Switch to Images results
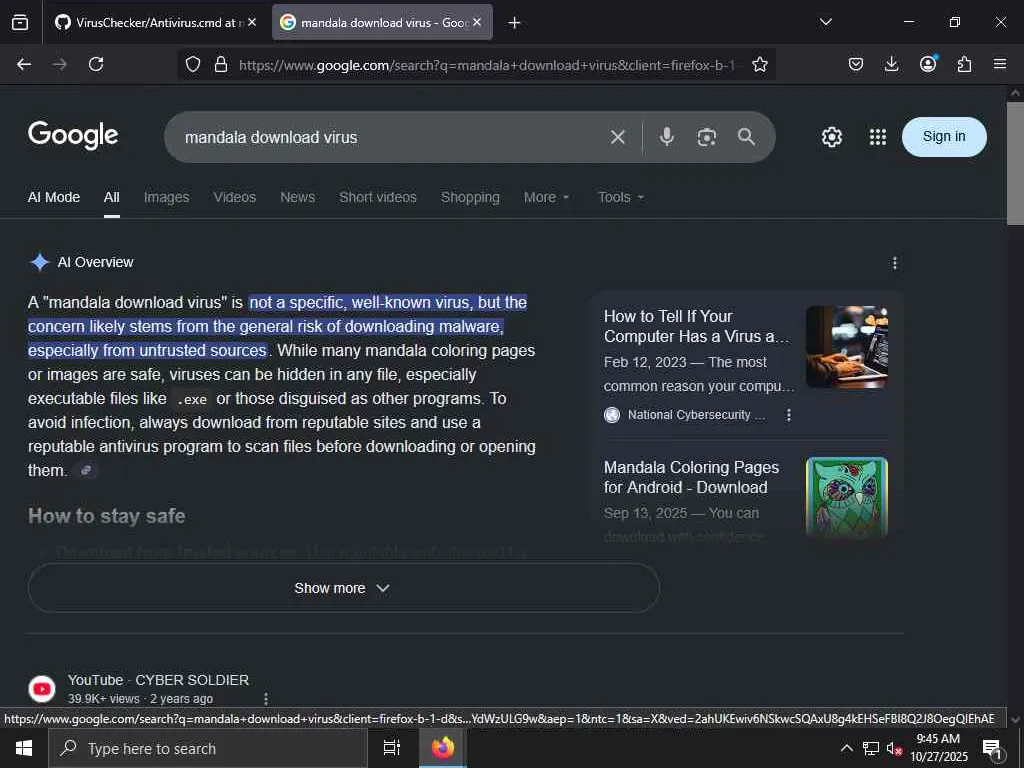 point(167,197)
